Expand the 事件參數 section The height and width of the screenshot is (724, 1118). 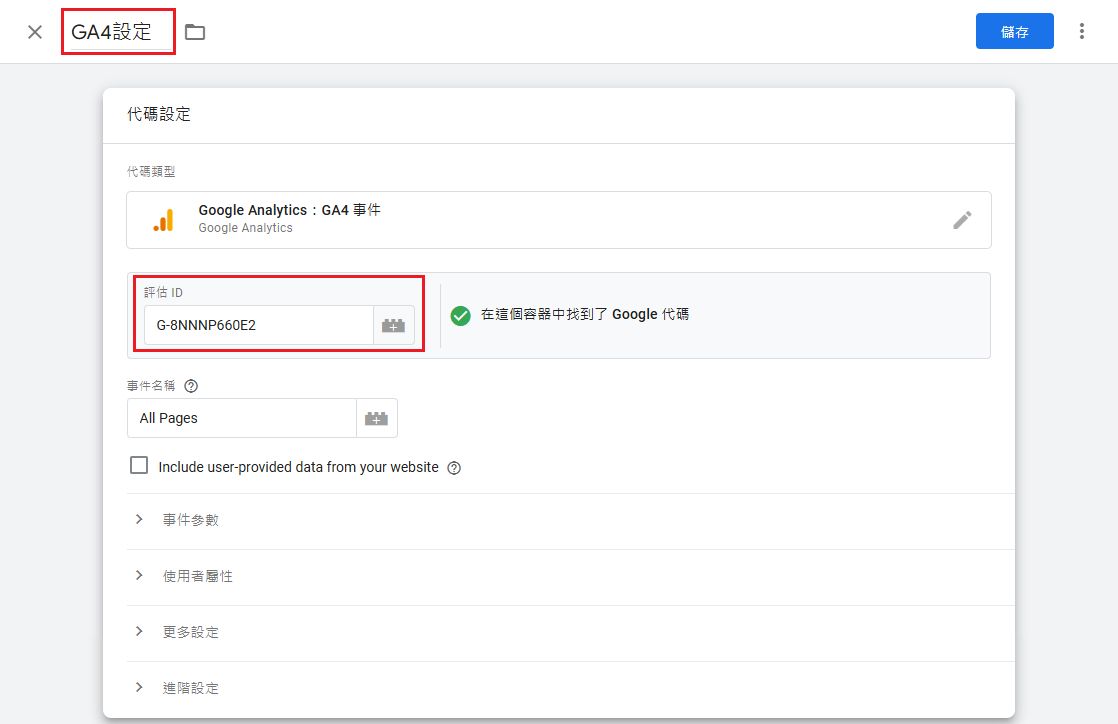pos(192,520)
